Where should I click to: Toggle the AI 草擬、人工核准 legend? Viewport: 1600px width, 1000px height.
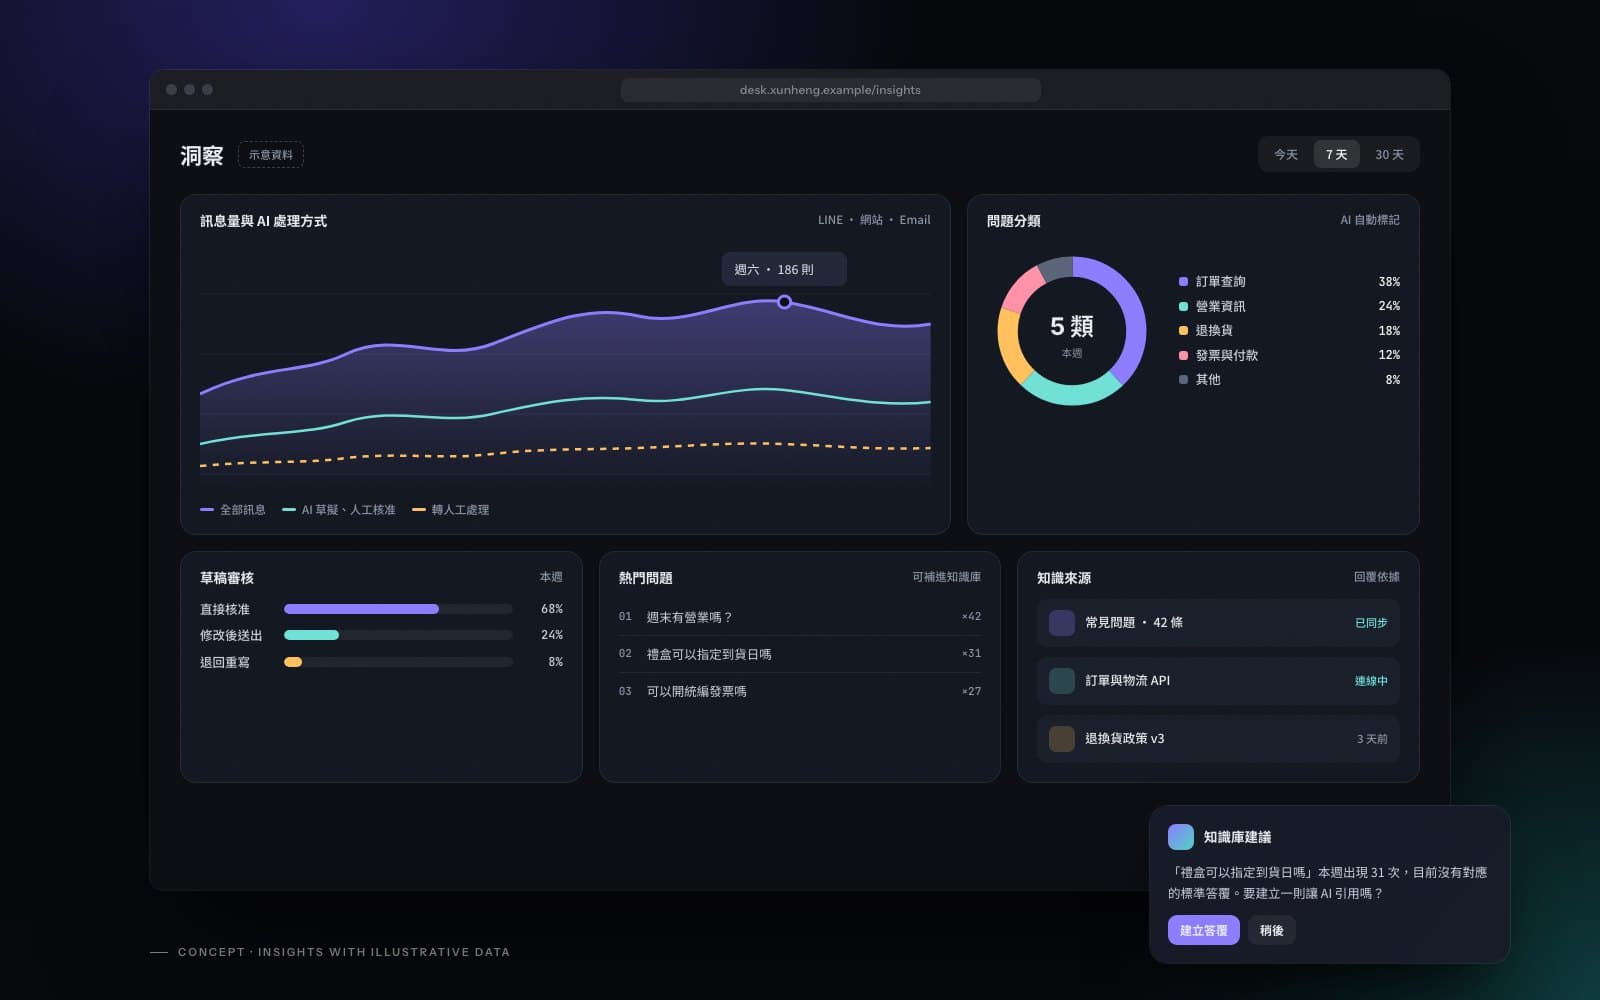(x=339, y=510)
